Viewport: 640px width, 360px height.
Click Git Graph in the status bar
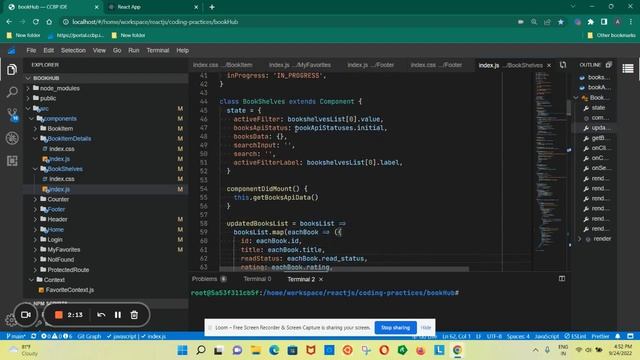point(89,336)
